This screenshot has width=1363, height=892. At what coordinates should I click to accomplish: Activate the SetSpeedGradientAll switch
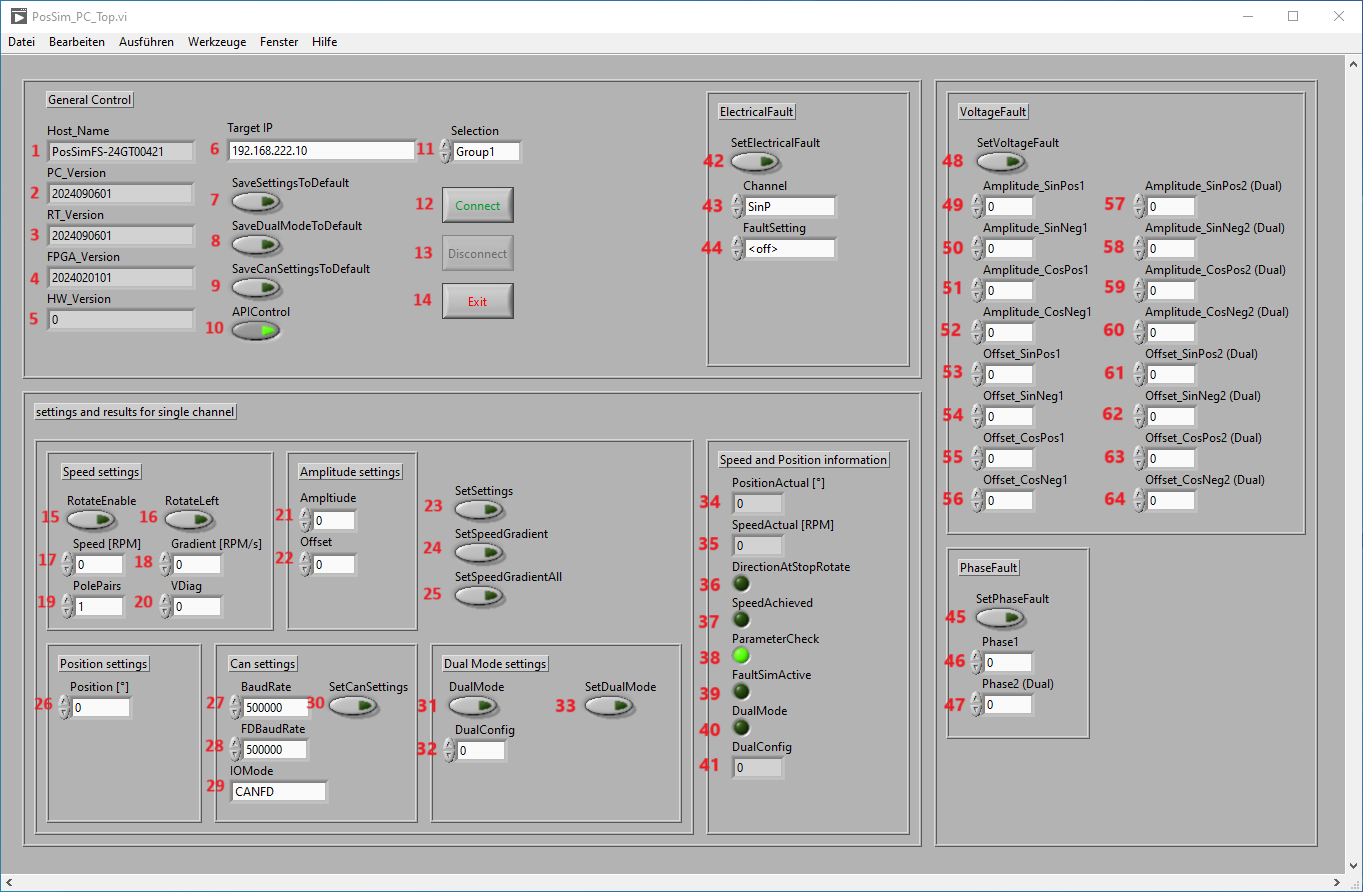[x=479, y=596]
